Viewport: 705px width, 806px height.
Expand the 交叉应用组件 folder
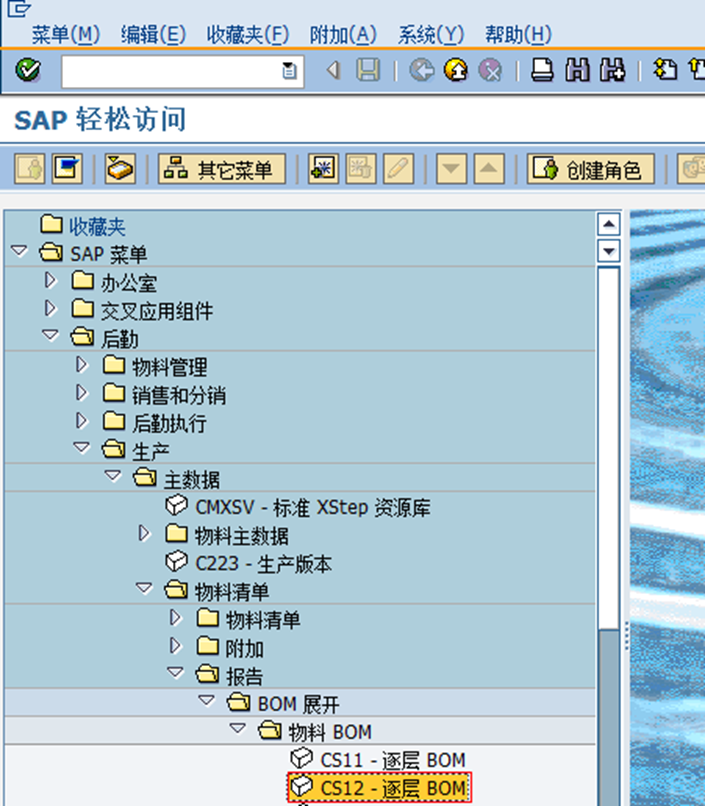50,308
